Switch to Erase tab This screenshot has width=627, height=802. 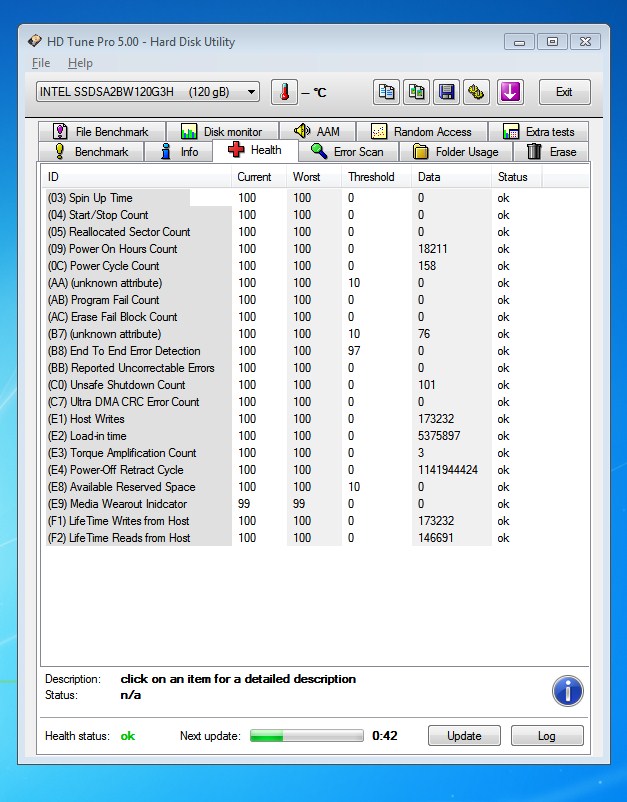[551, 152]
